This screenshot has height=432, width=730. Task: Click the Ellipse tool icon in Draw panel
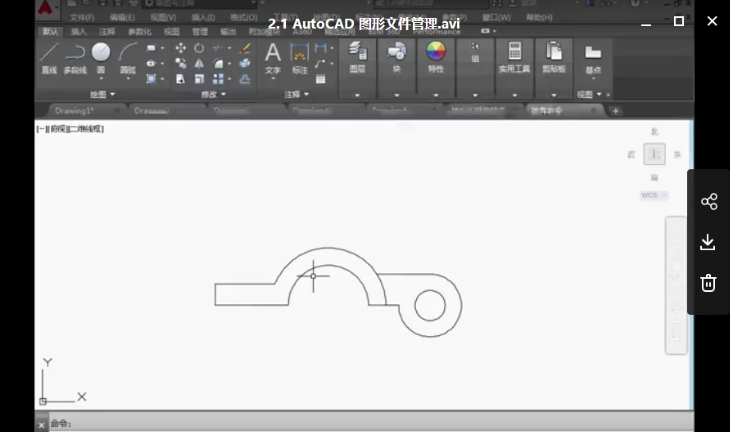pos(151,63)
